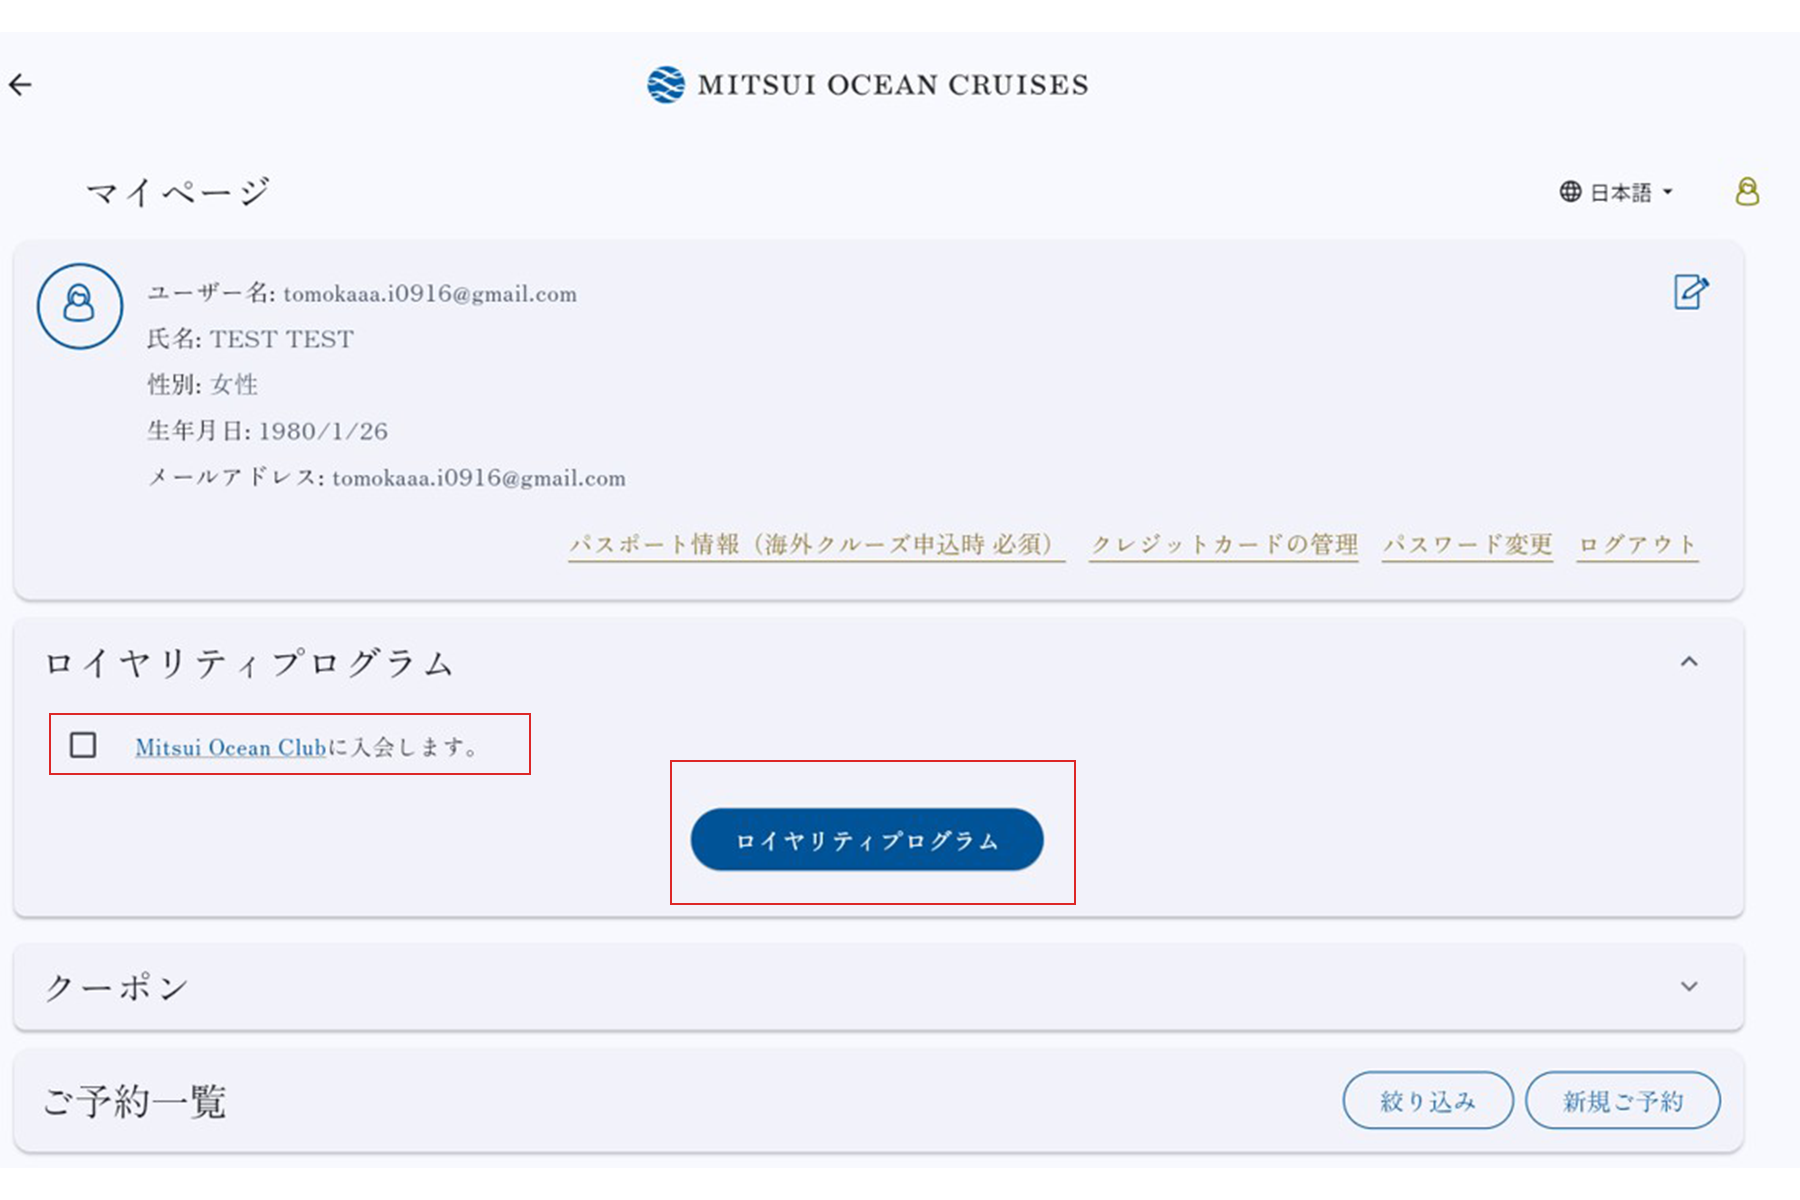The image size is (1800, 1200).
Task: Expand the クーポン section chevron
Action: (x=1689, y=986)
